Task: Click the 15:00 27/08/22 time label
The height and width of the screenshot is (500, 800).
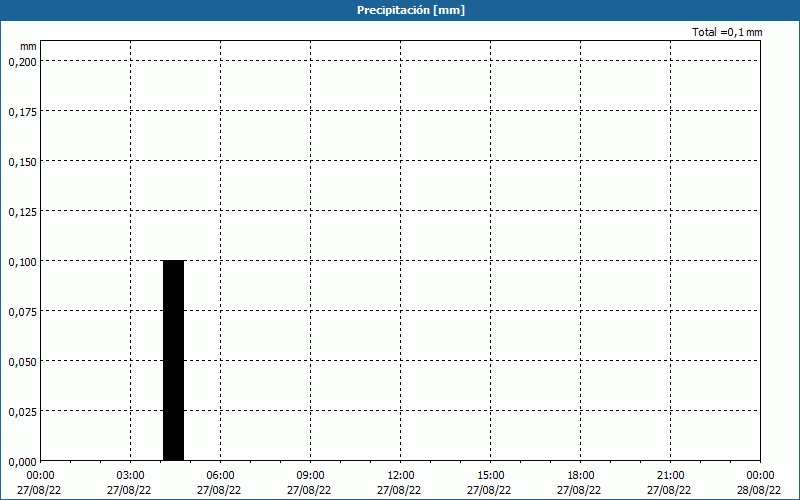Action: tap(489, 483)
